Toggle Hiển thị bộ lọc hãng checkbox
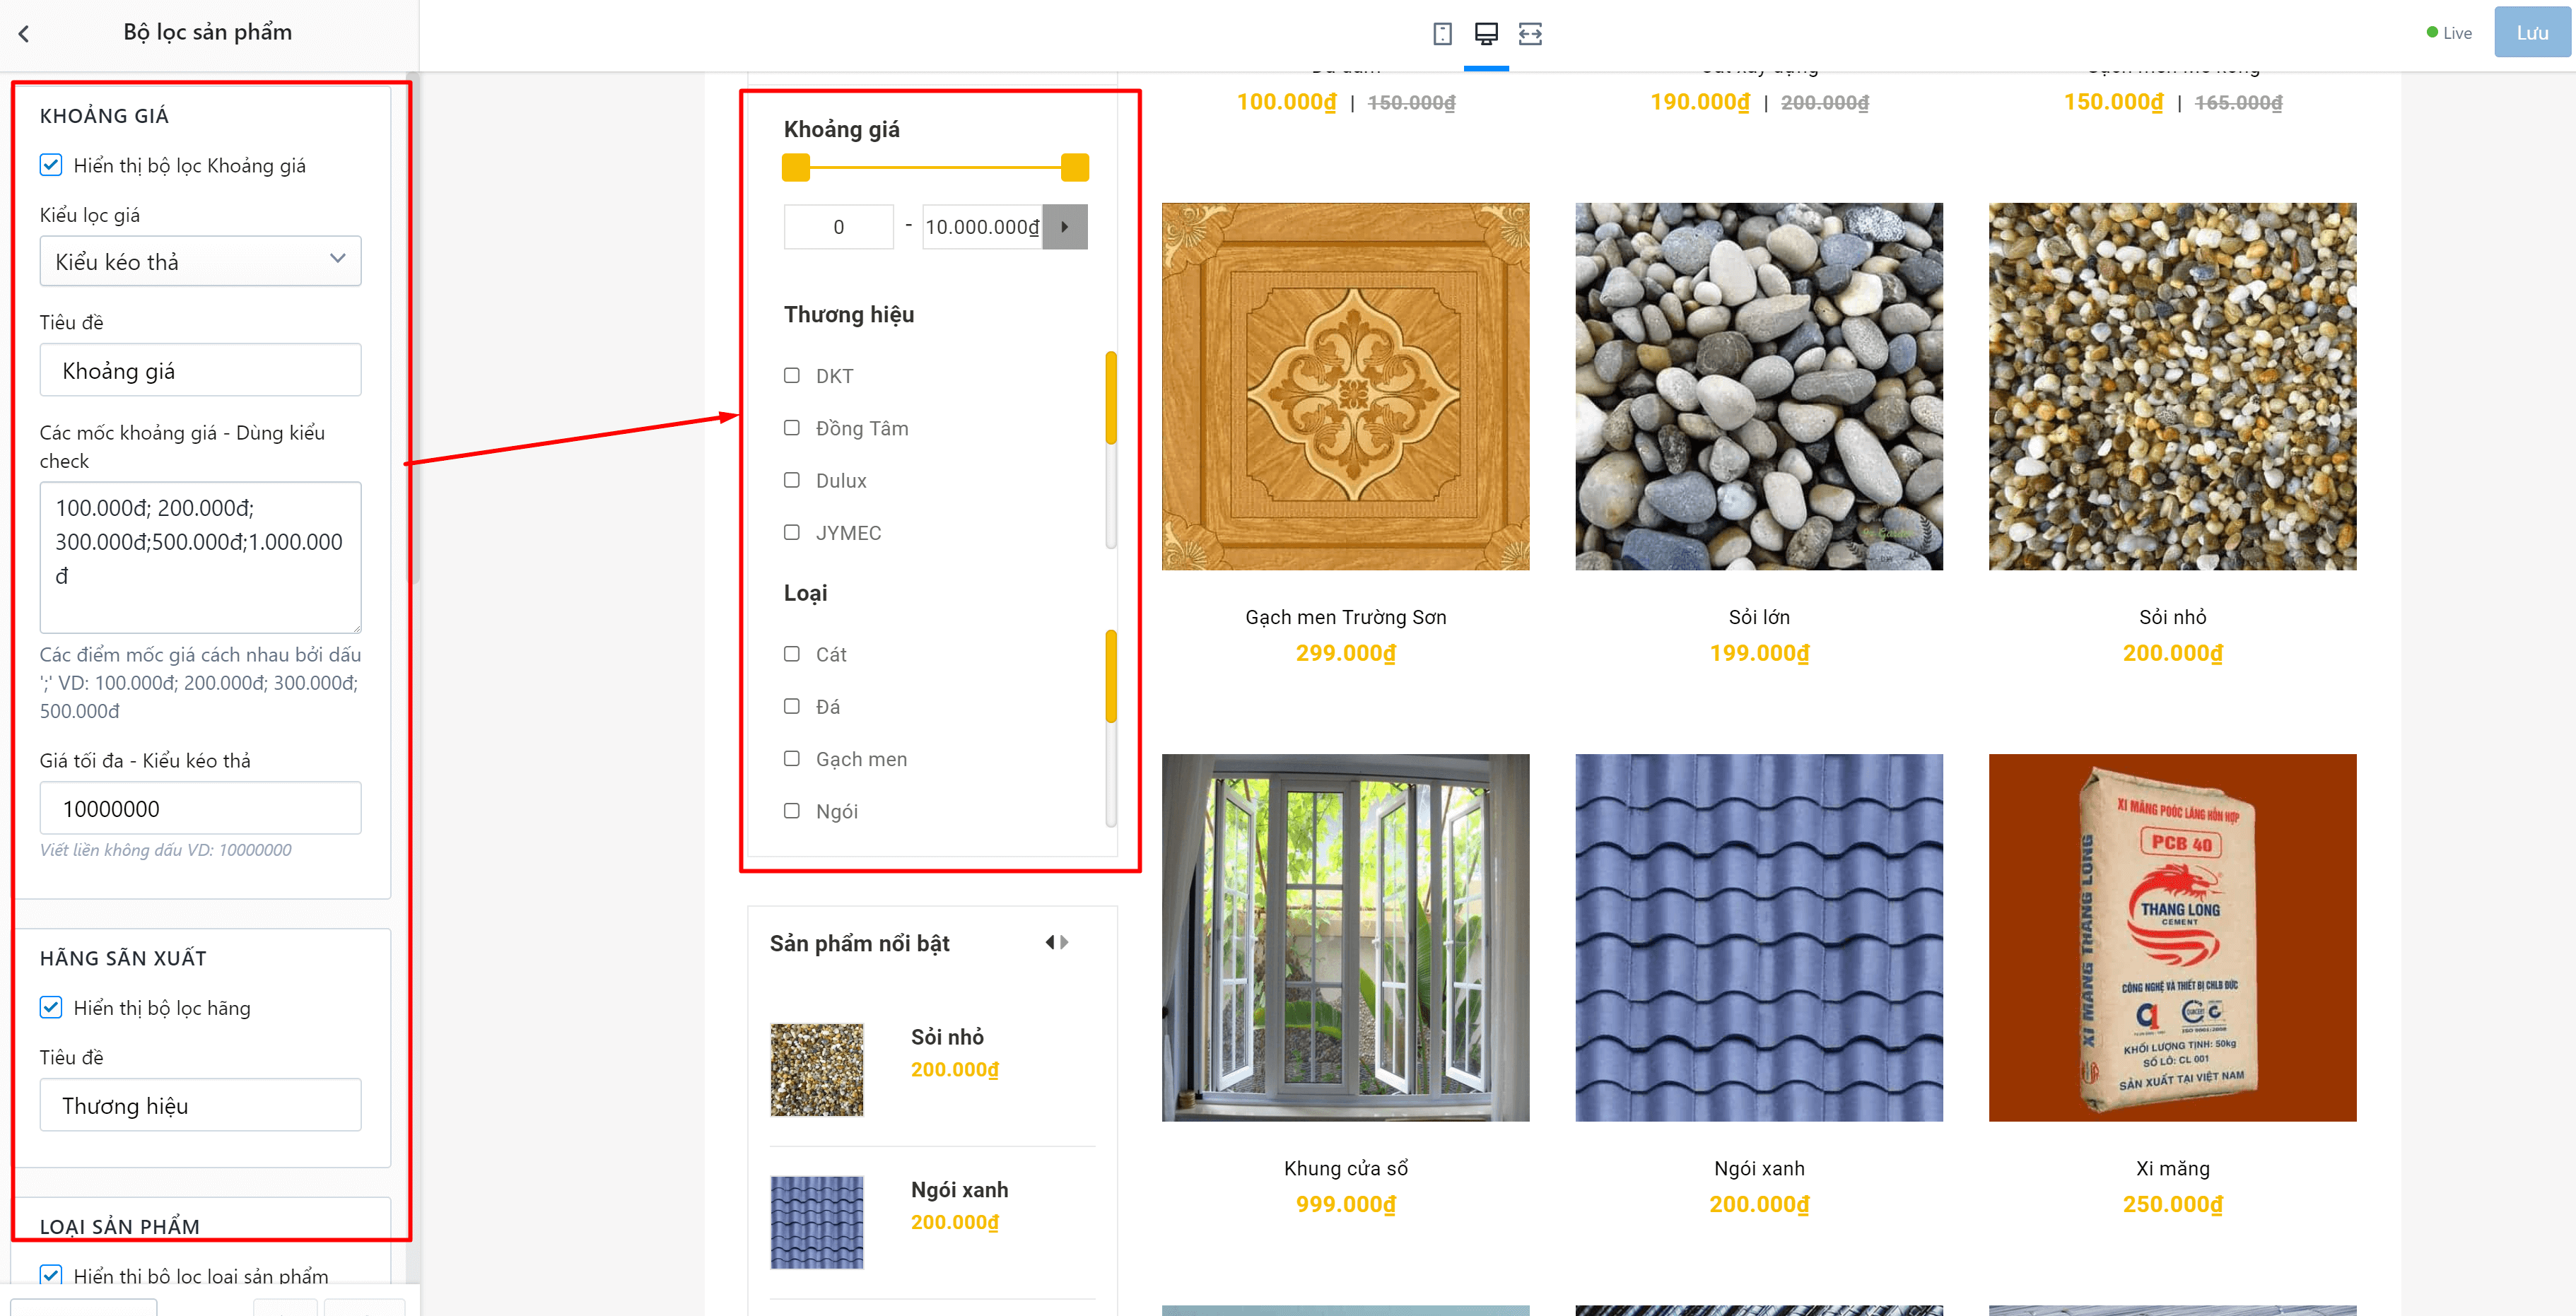The width and height of the screenshot is (2576, 1316). pyautogui.click(x=51, y=1007)
